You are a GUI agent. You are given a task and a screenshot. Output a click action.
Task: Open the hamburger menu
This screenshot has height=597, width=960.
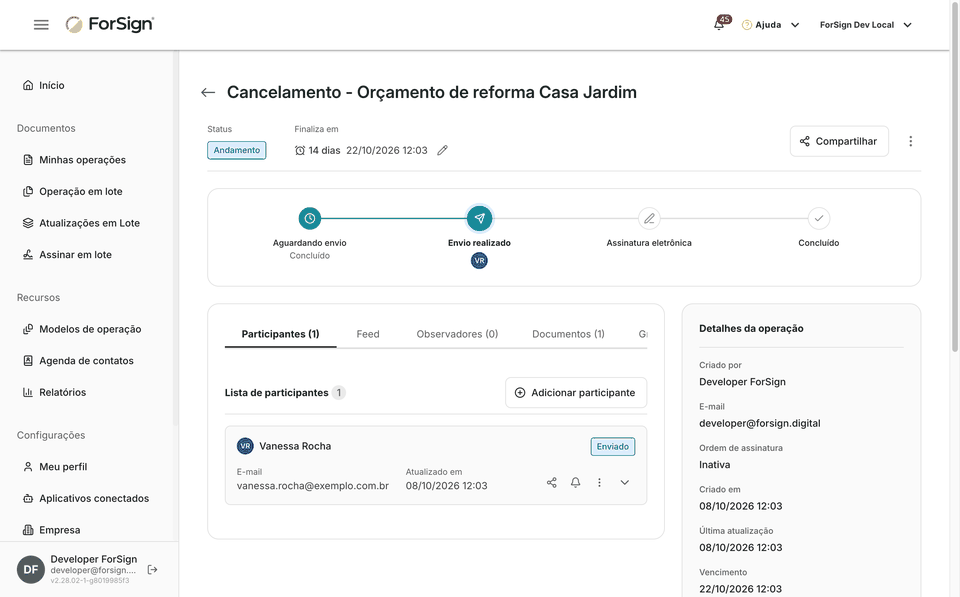coord(41,24)
